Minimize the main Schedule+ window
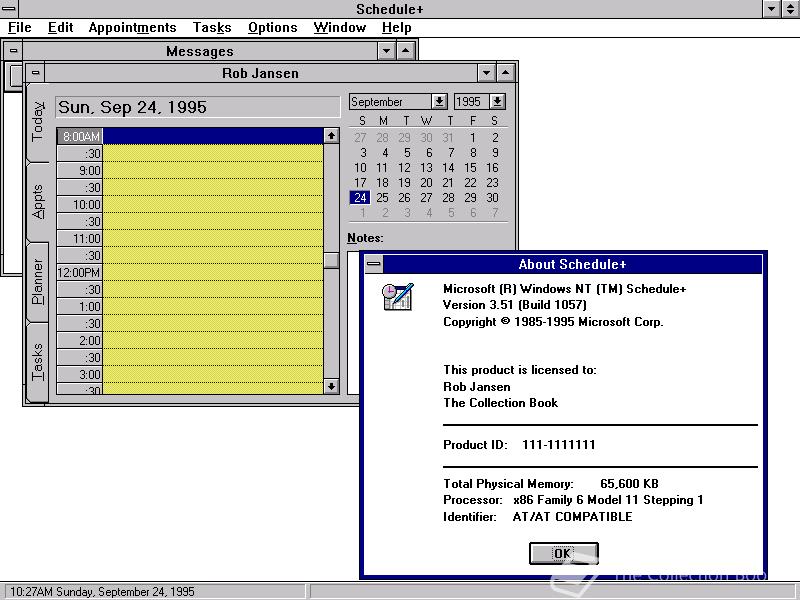This screenshot has width=800, height=600. (x=771, y=9)
